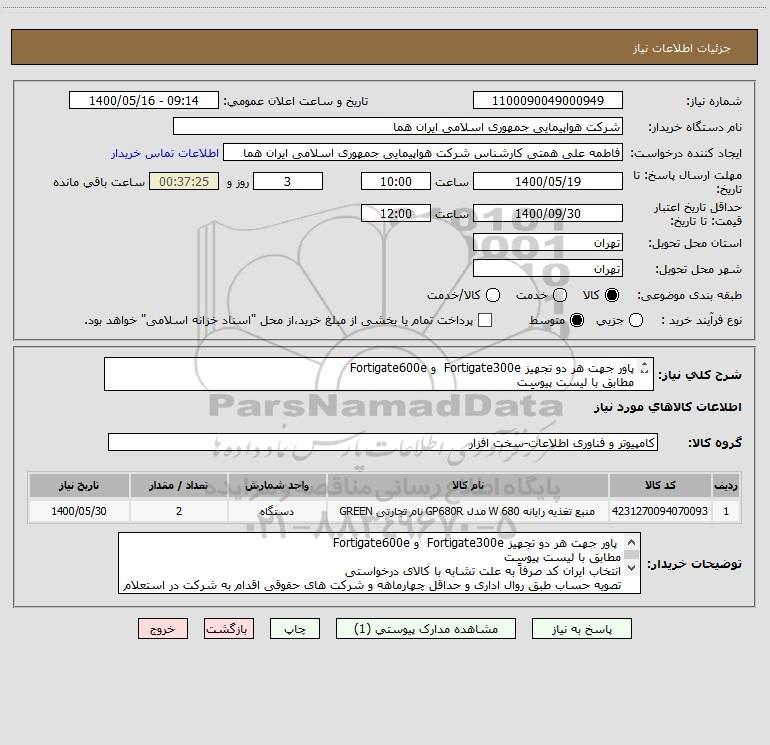Click product code cell 4231270094070093
This screenshot has height=745, width=770.
click(x=660, y=511)
